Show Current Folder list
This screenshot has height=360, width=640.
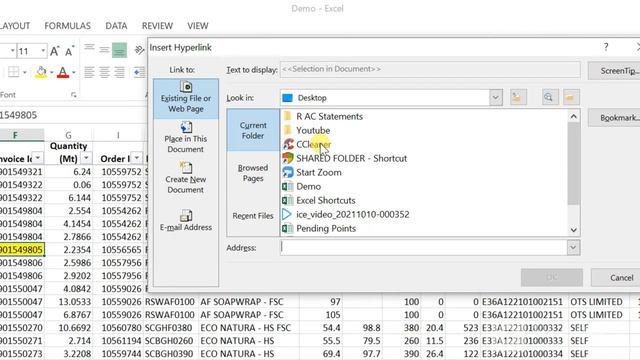[x=253, y=130]
